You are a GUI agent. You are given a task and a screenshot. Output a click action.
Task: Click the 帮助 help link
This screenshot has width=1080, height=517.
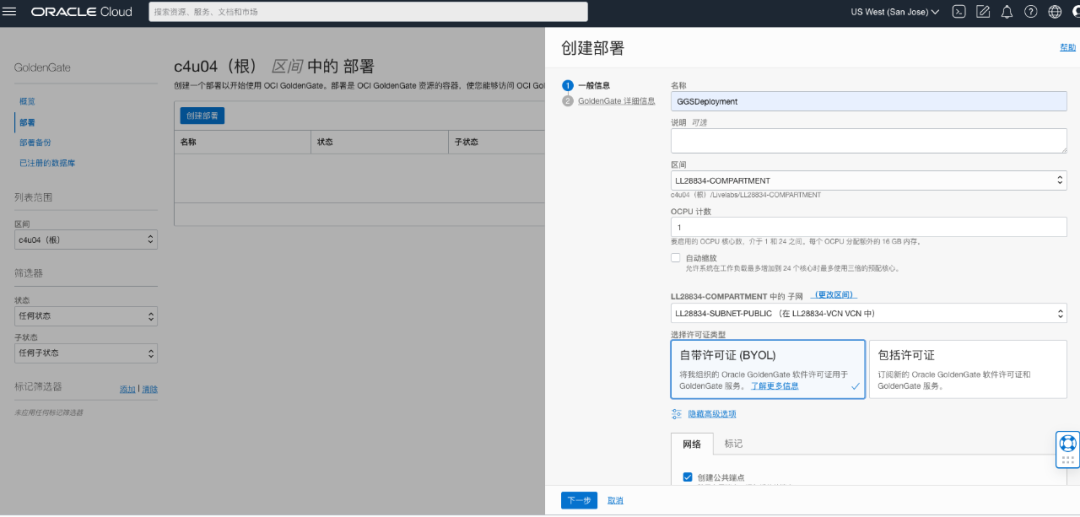click(1067, 48)
